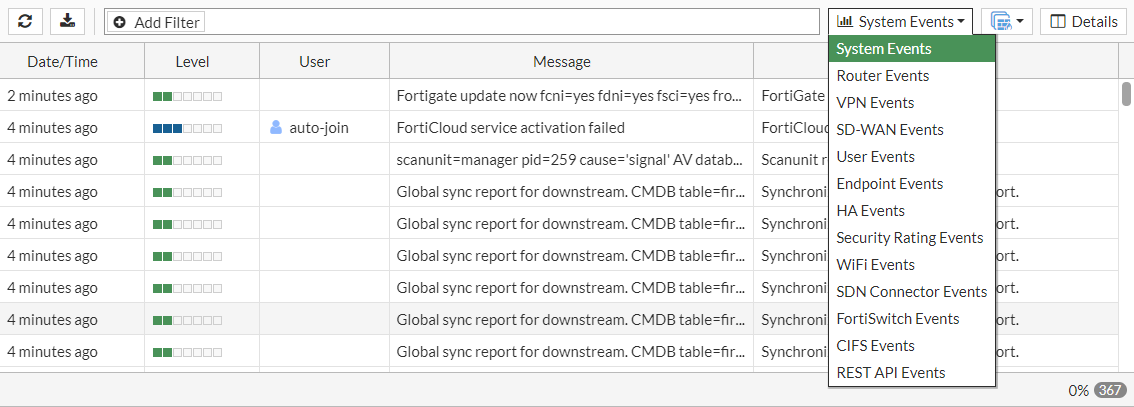This screenshot has width=1134, height=407.
Task: Select the FortiCloud service activation failed row
Action: pyautogui.click(x=510, y=127)
